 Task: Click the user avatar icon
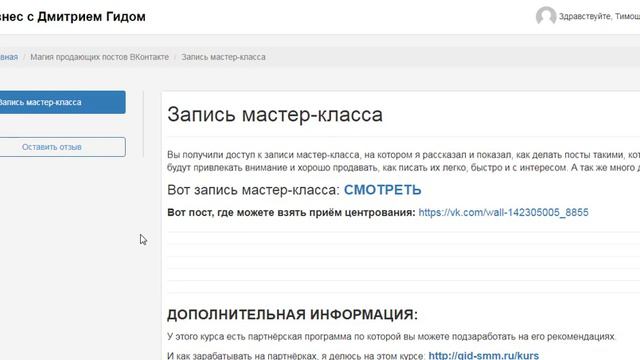(x=546, y=16)
